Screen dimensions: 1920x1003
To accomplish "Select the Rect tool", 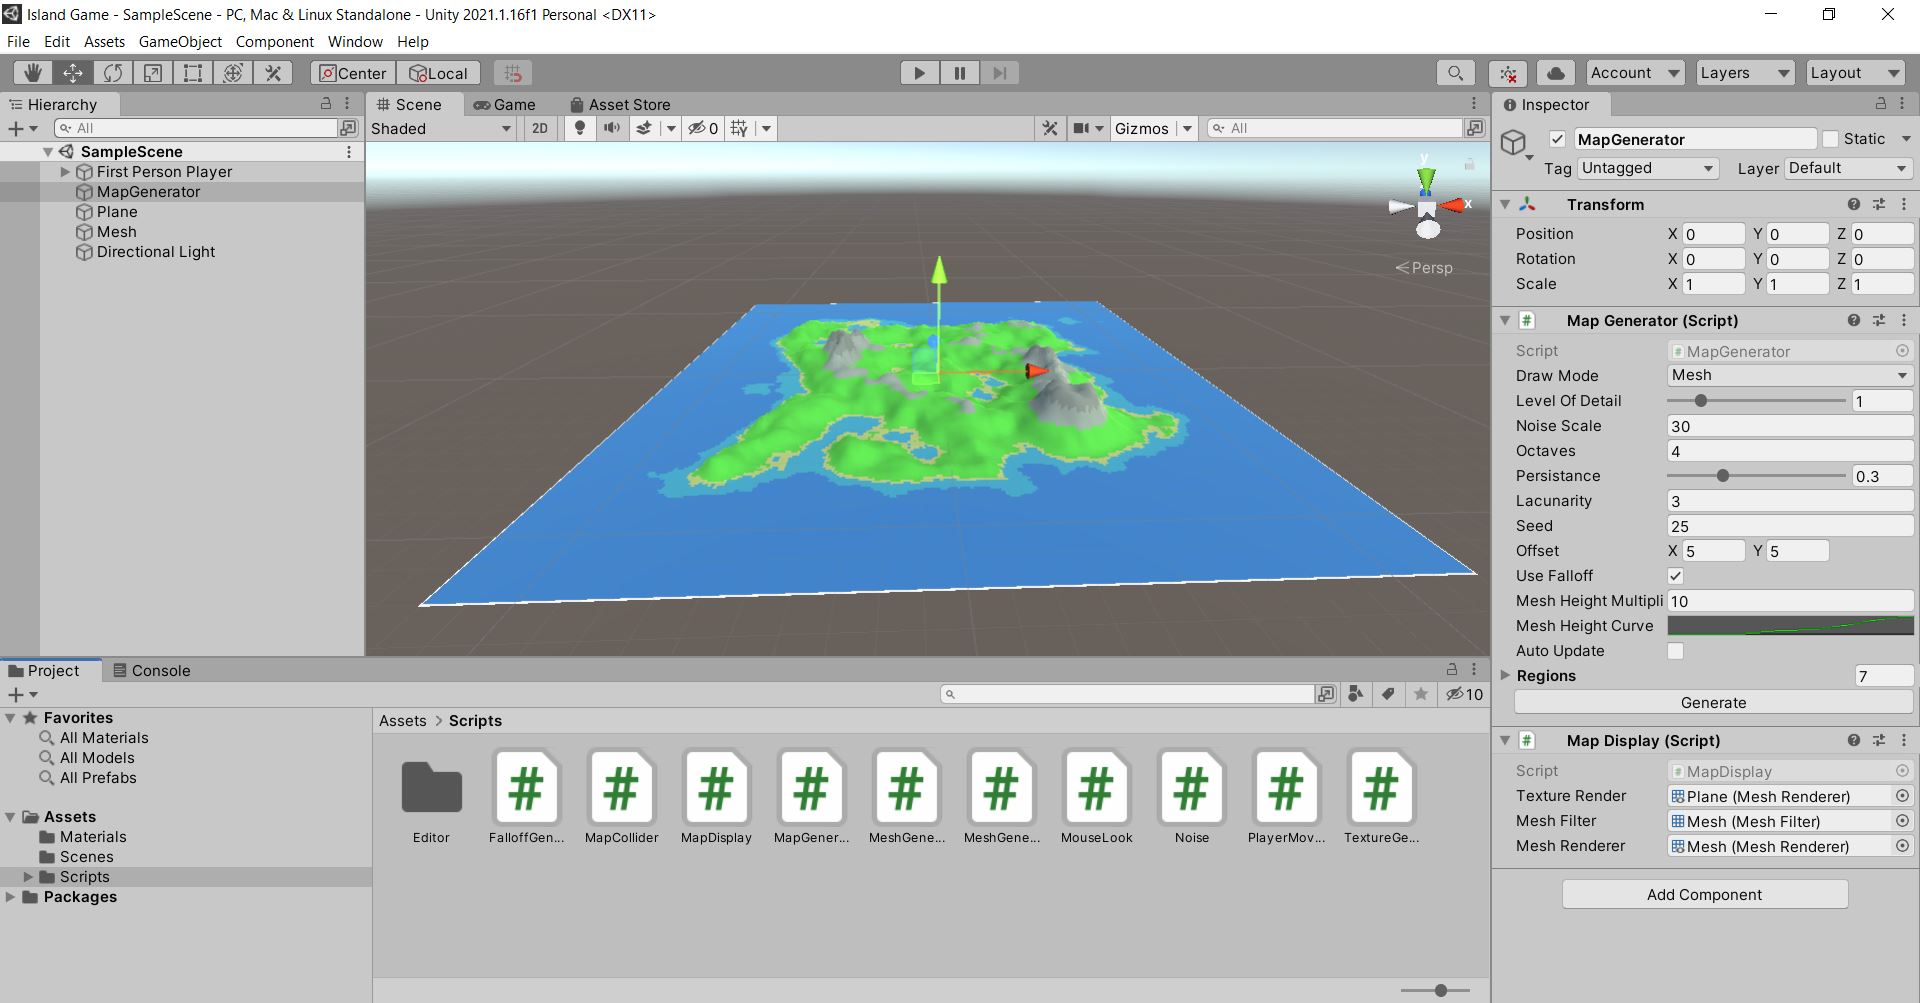I will [x=193, y=73].
